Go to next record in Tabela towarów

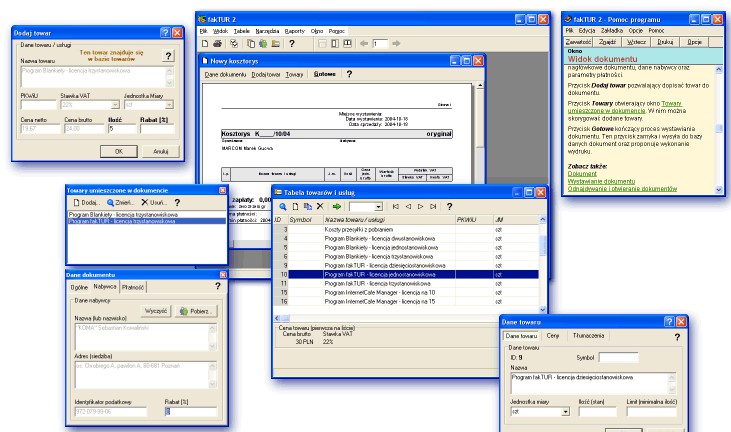pyautogui.click(x=421, y=206)
